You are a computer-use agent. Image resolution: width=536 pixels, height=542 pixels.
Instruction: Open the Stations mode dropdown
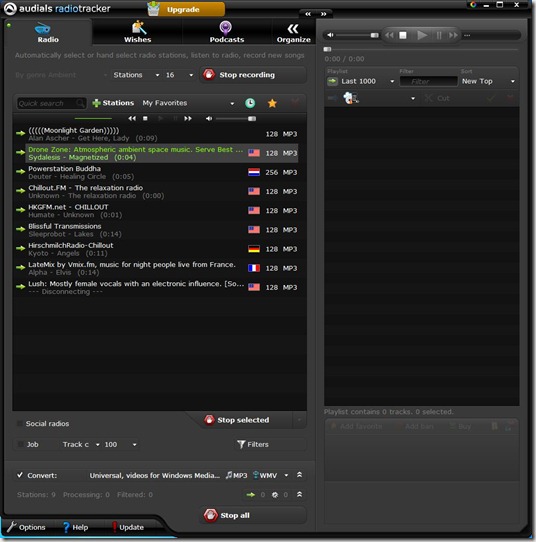136,75
